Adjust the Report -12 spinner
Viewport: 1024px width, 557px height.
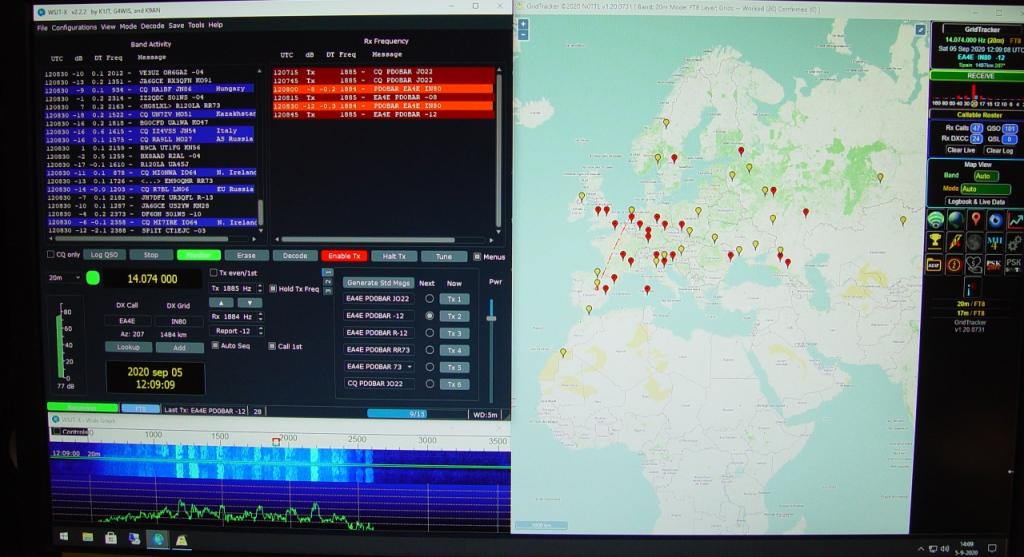click(x=260, y=331)
